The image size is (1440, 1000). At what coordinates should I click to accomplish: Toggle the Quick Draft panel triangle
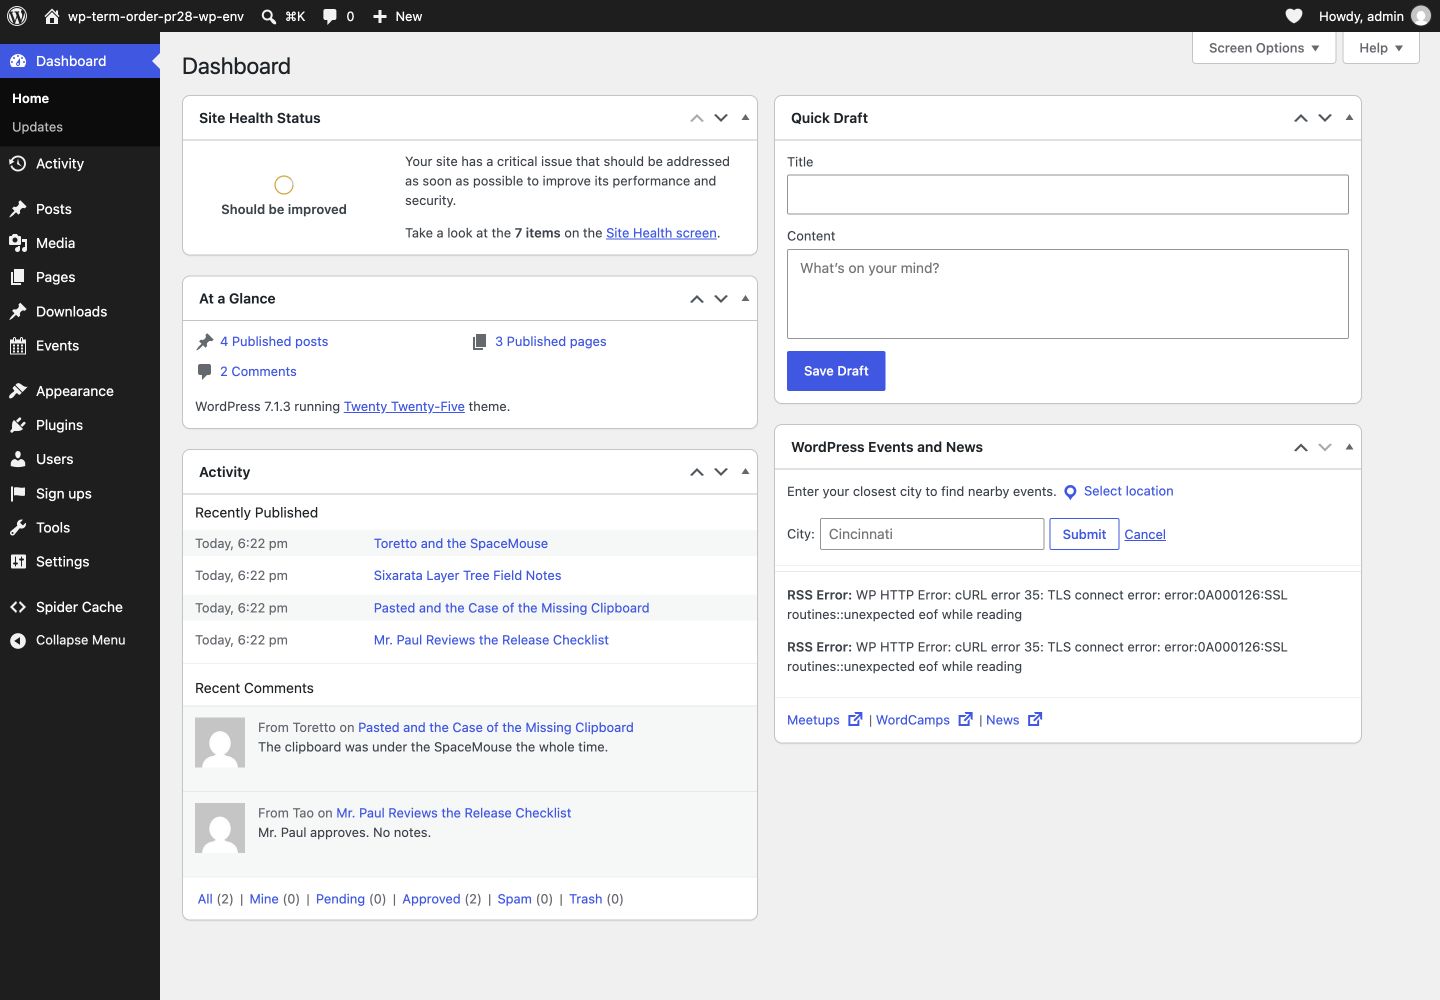point(1349,118)
